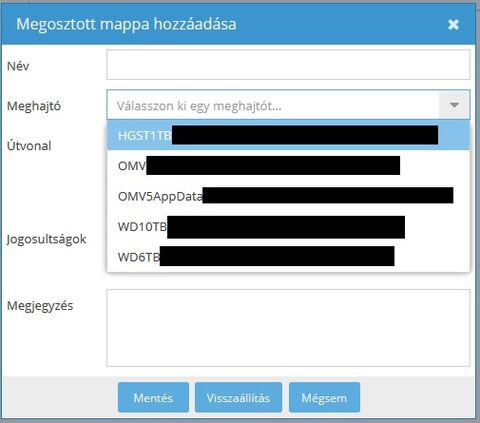Click the Név label
Screen dimensions: 480x423
(x=18, y=66)
